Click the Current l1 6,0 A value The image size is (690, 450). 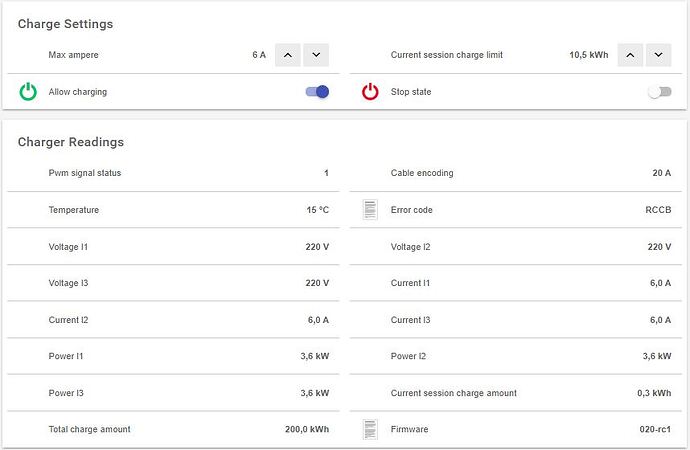[x=661, y=283]
